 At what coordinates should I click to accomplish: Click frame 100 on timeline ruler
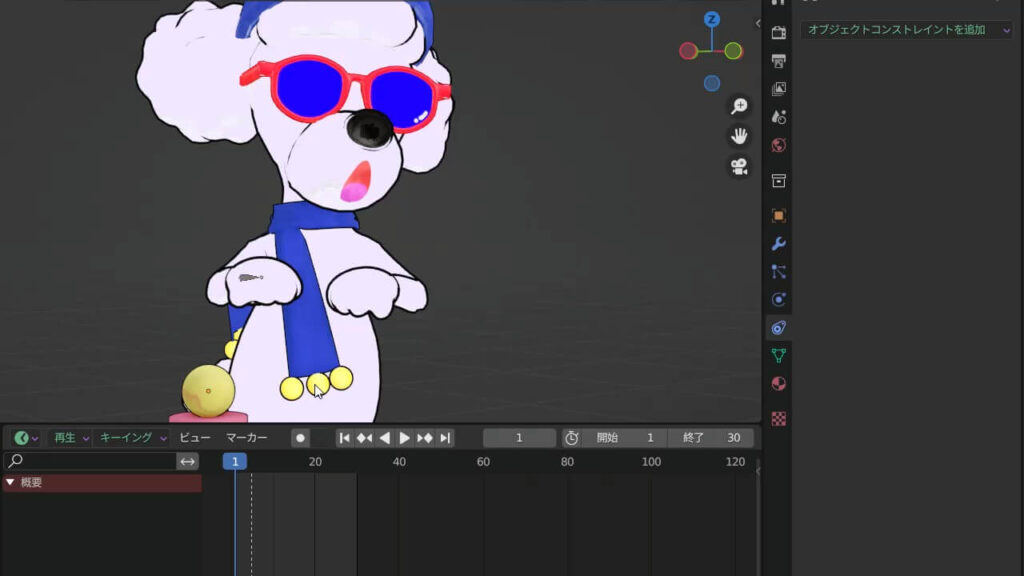tap(651, 462)
